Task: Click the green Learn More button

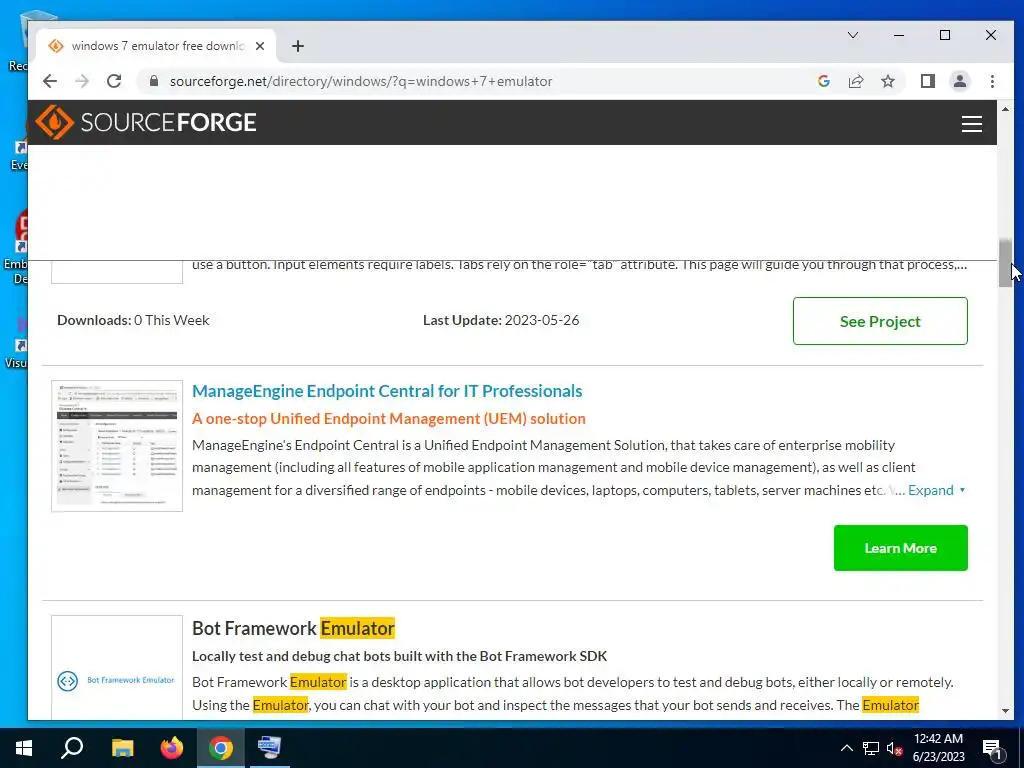Action: click(x=901, y=548)
